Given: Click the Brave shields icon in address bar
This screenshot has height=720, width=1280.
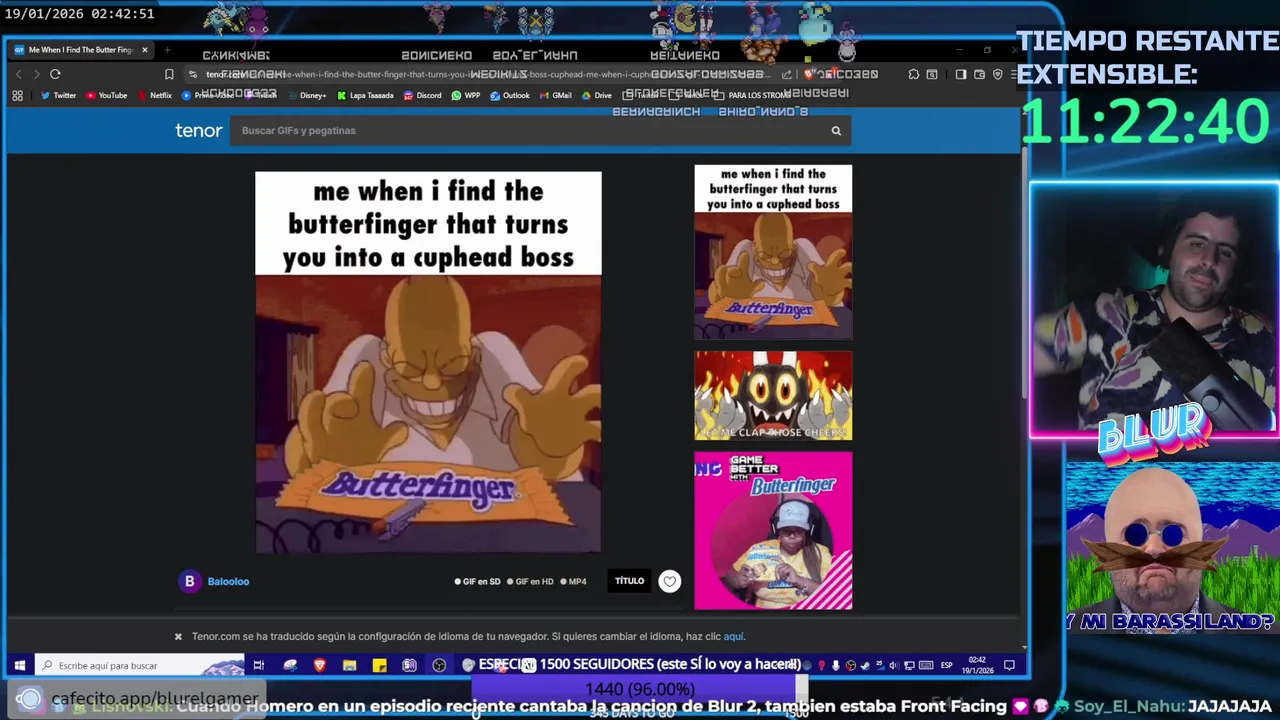Looking at the screenshot, I should 810,74.
